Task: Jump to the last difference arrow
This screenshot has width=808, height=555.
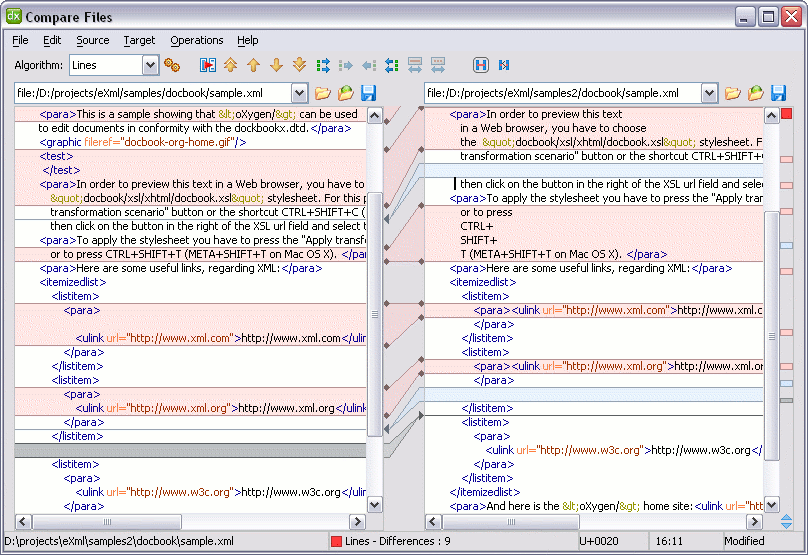Action: click(x=299, y=65)
